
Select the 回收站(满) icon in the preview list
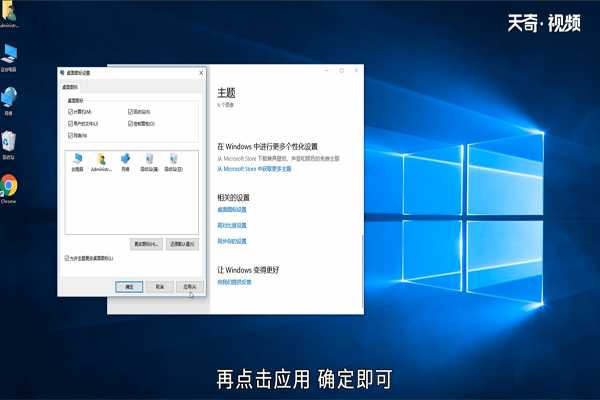coord(149,162)
